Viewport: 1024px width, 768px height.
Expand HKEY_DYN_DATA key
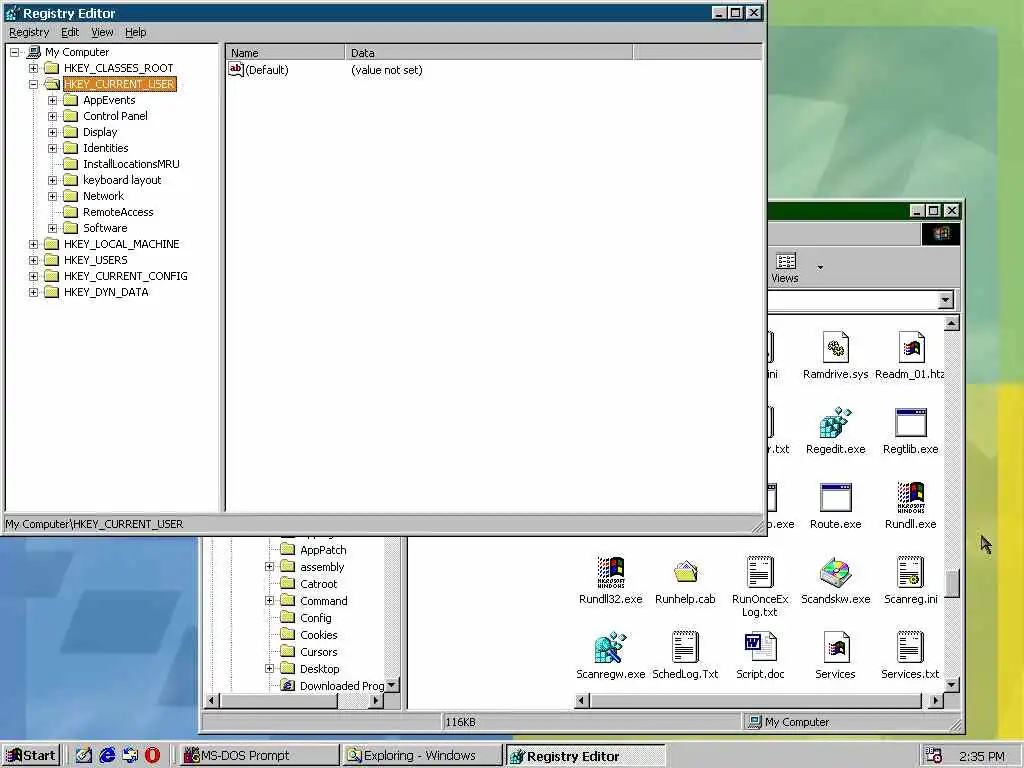pos(33,292)
